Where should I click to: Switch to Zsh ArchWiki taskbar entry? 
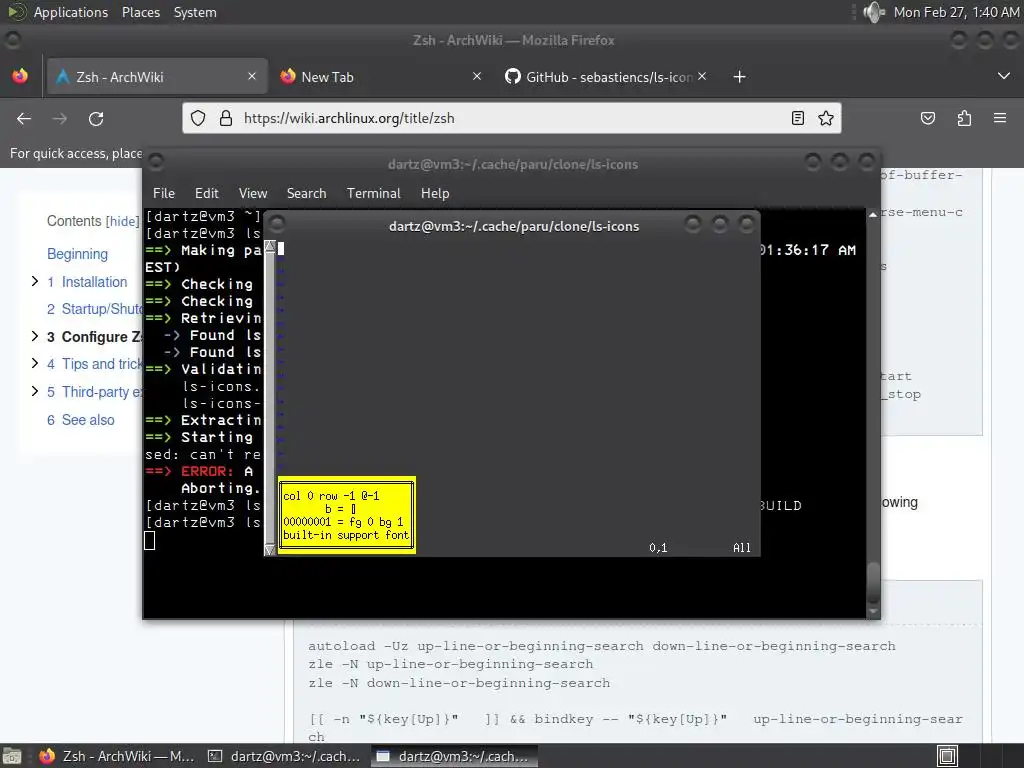pos(117,756)
